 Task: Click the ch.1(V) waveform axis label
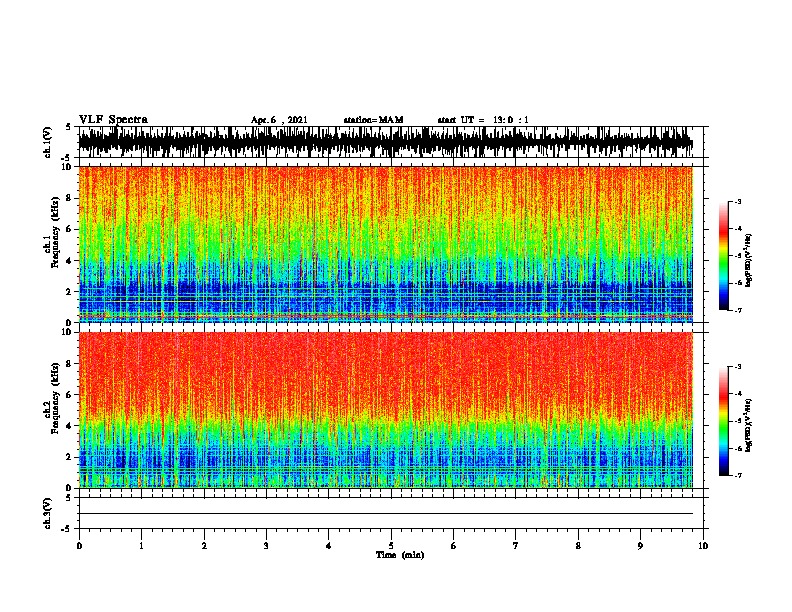tap(48, 142)
